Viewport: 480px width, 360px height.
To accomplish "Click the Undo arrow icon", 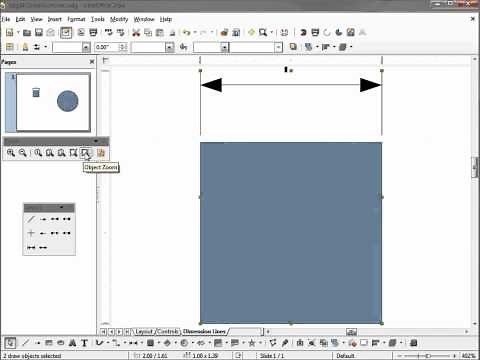I will [187, 32].
